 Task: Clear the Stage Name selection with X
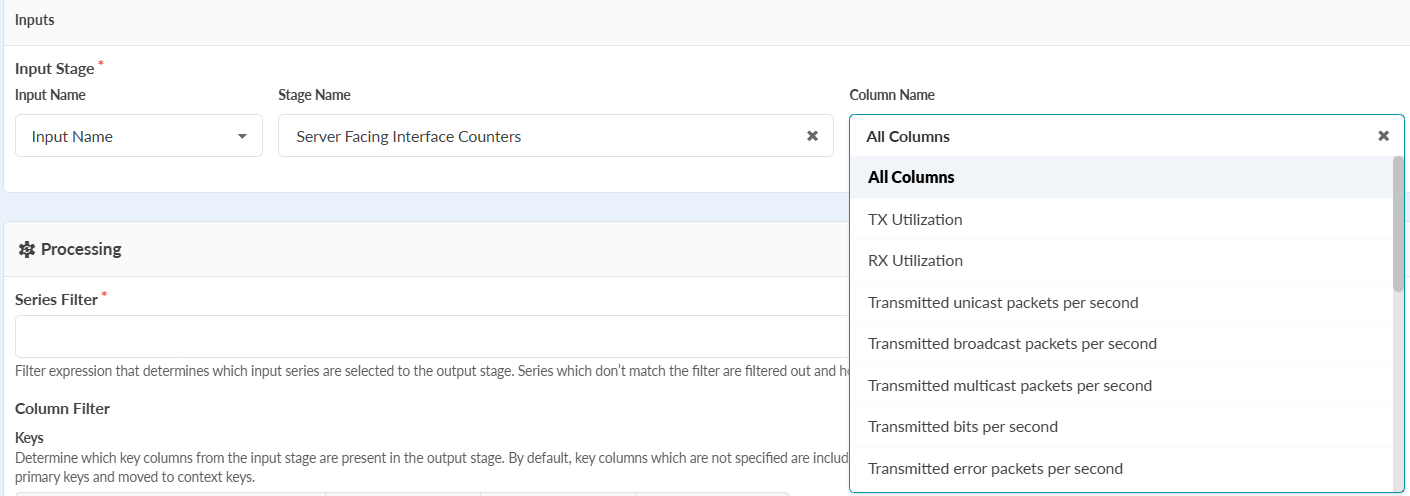pyautogui.click(x=812, y=136)
